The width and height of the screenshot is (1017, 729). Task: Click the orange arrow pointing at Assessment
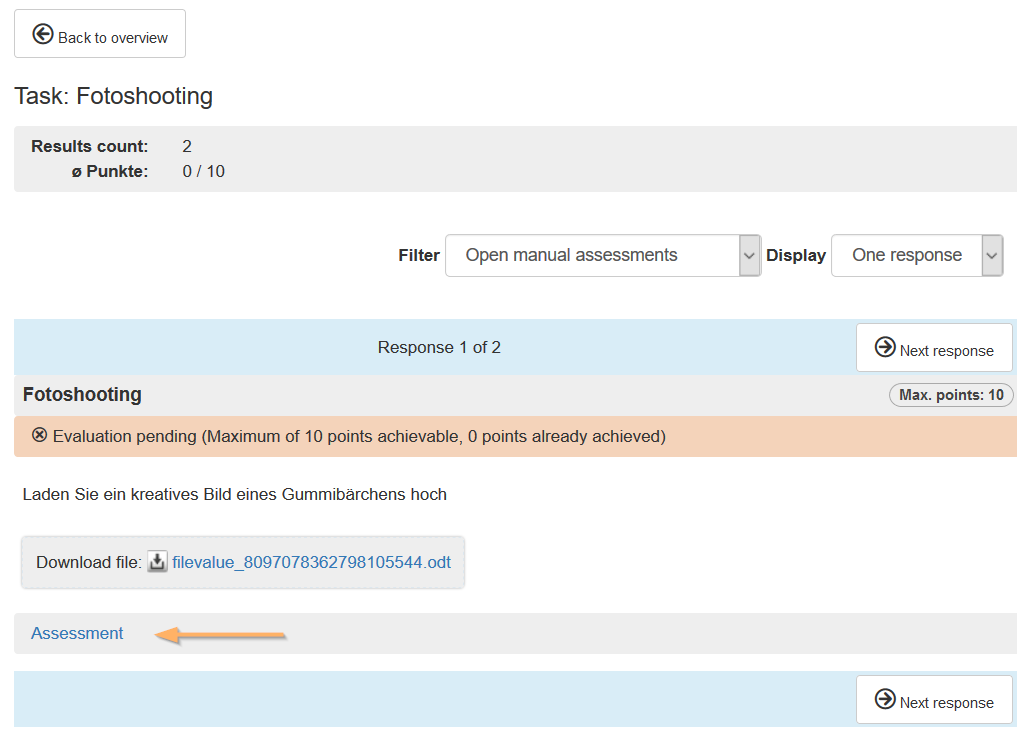coord(222,634)
